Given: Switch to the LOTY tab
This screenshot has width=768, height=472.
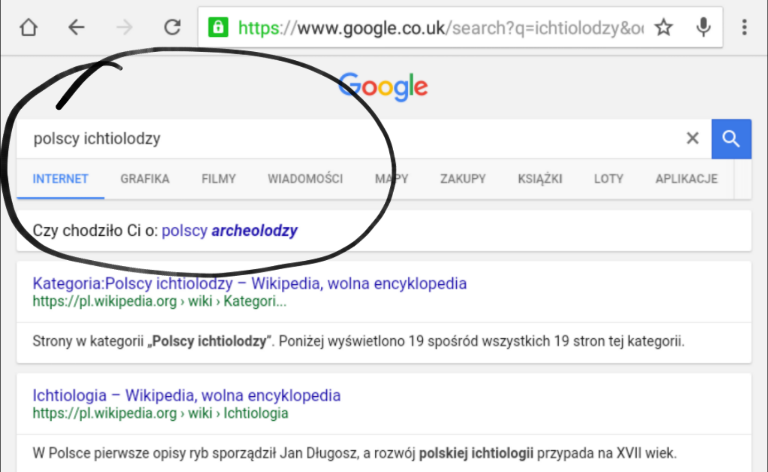Looking at the screenshot, I should [608, 179].
